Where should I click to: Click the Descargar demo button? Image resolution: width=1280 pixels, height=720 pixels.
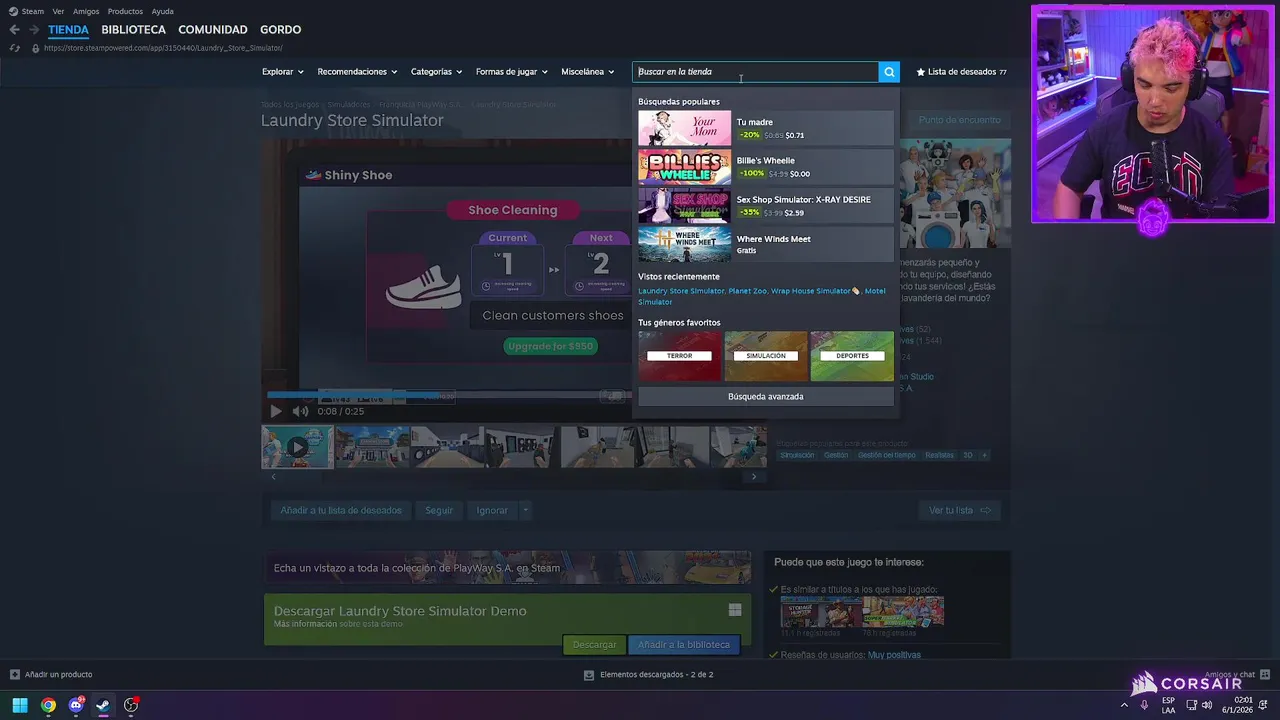coord(594,645)
